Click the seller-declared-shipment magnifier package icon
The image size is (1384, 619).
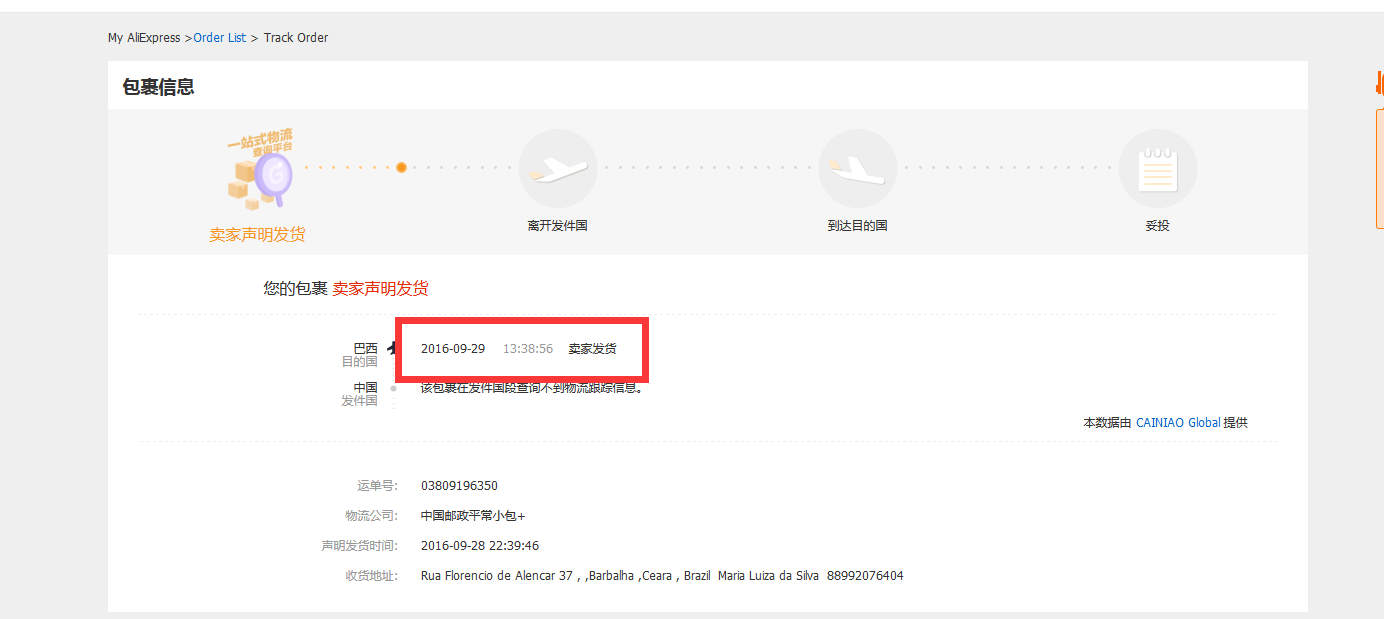pyautogui.click(x=258, y=169)
